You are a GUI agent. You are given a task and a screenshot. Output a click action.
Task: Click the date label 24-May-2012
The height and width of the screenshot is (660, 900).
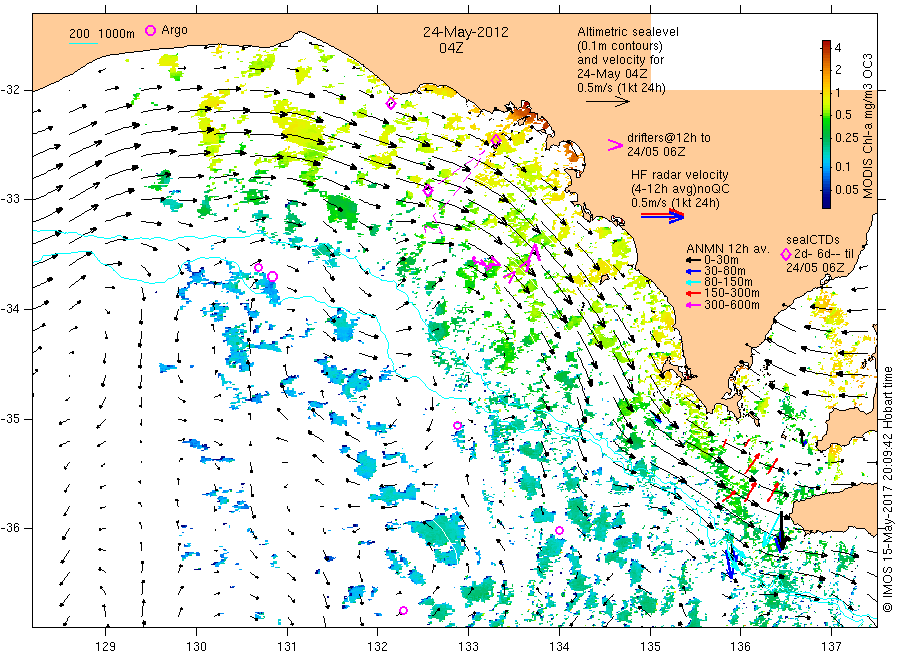tap(465, 32)
